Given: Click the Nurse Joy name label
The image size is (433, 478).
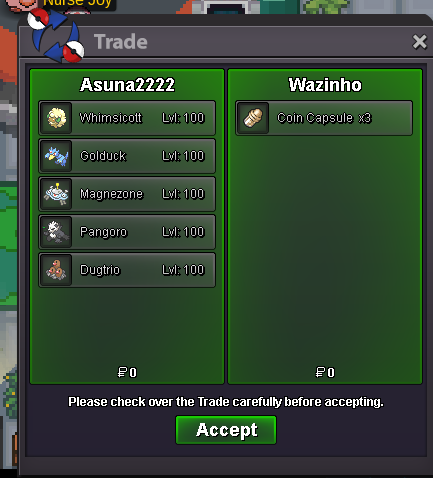Looking at the screenshot, I should click(x=78, y=3).
